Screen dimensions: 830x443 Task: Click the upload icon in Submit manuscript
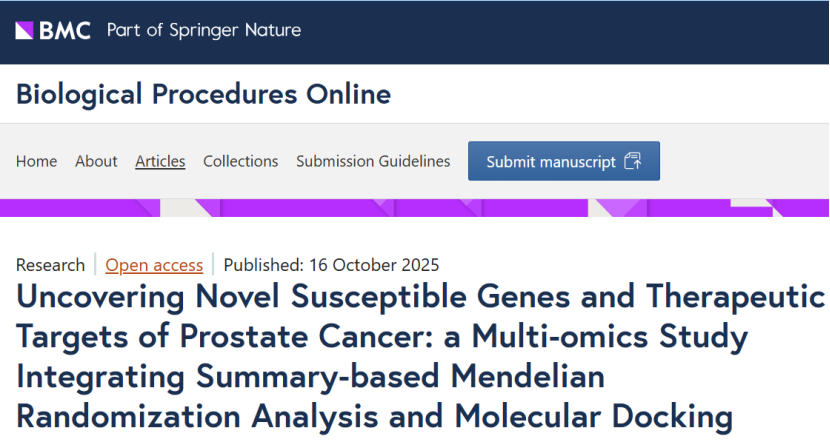click(632, 161)
